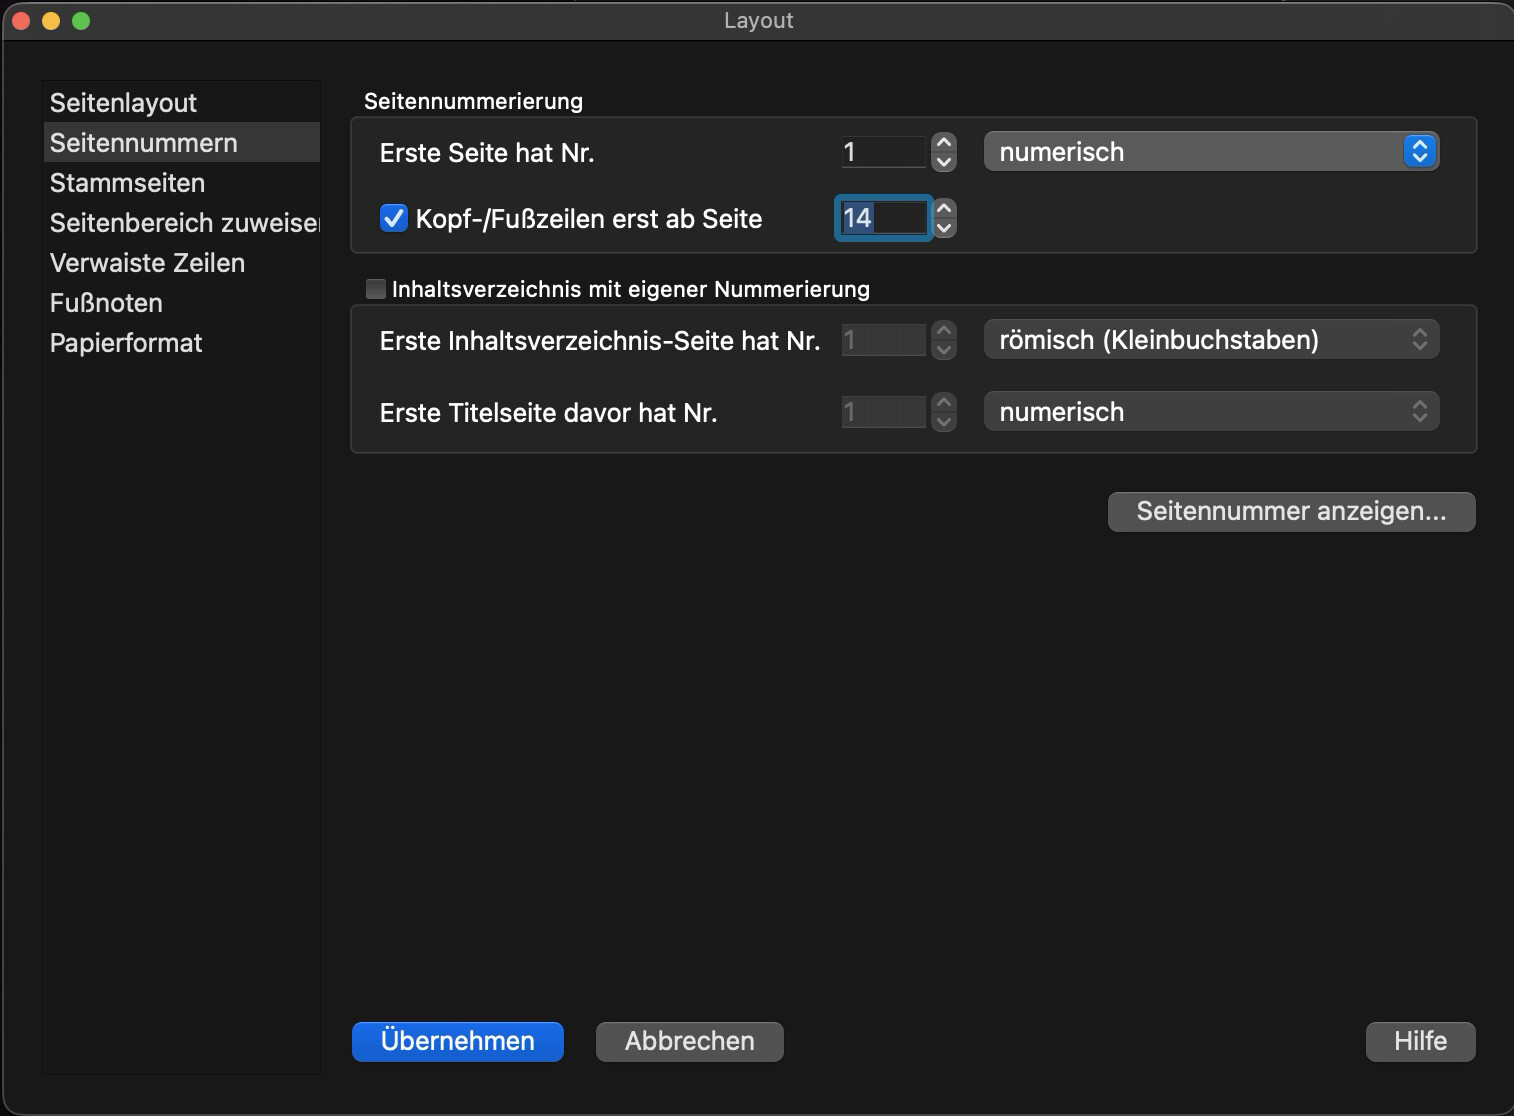The image size is (1514, 1116).
Task: Click up arrow of 'Kopf-/Fußzeilen erst ab Seite' stepper
Action: (x=943, y=209)
